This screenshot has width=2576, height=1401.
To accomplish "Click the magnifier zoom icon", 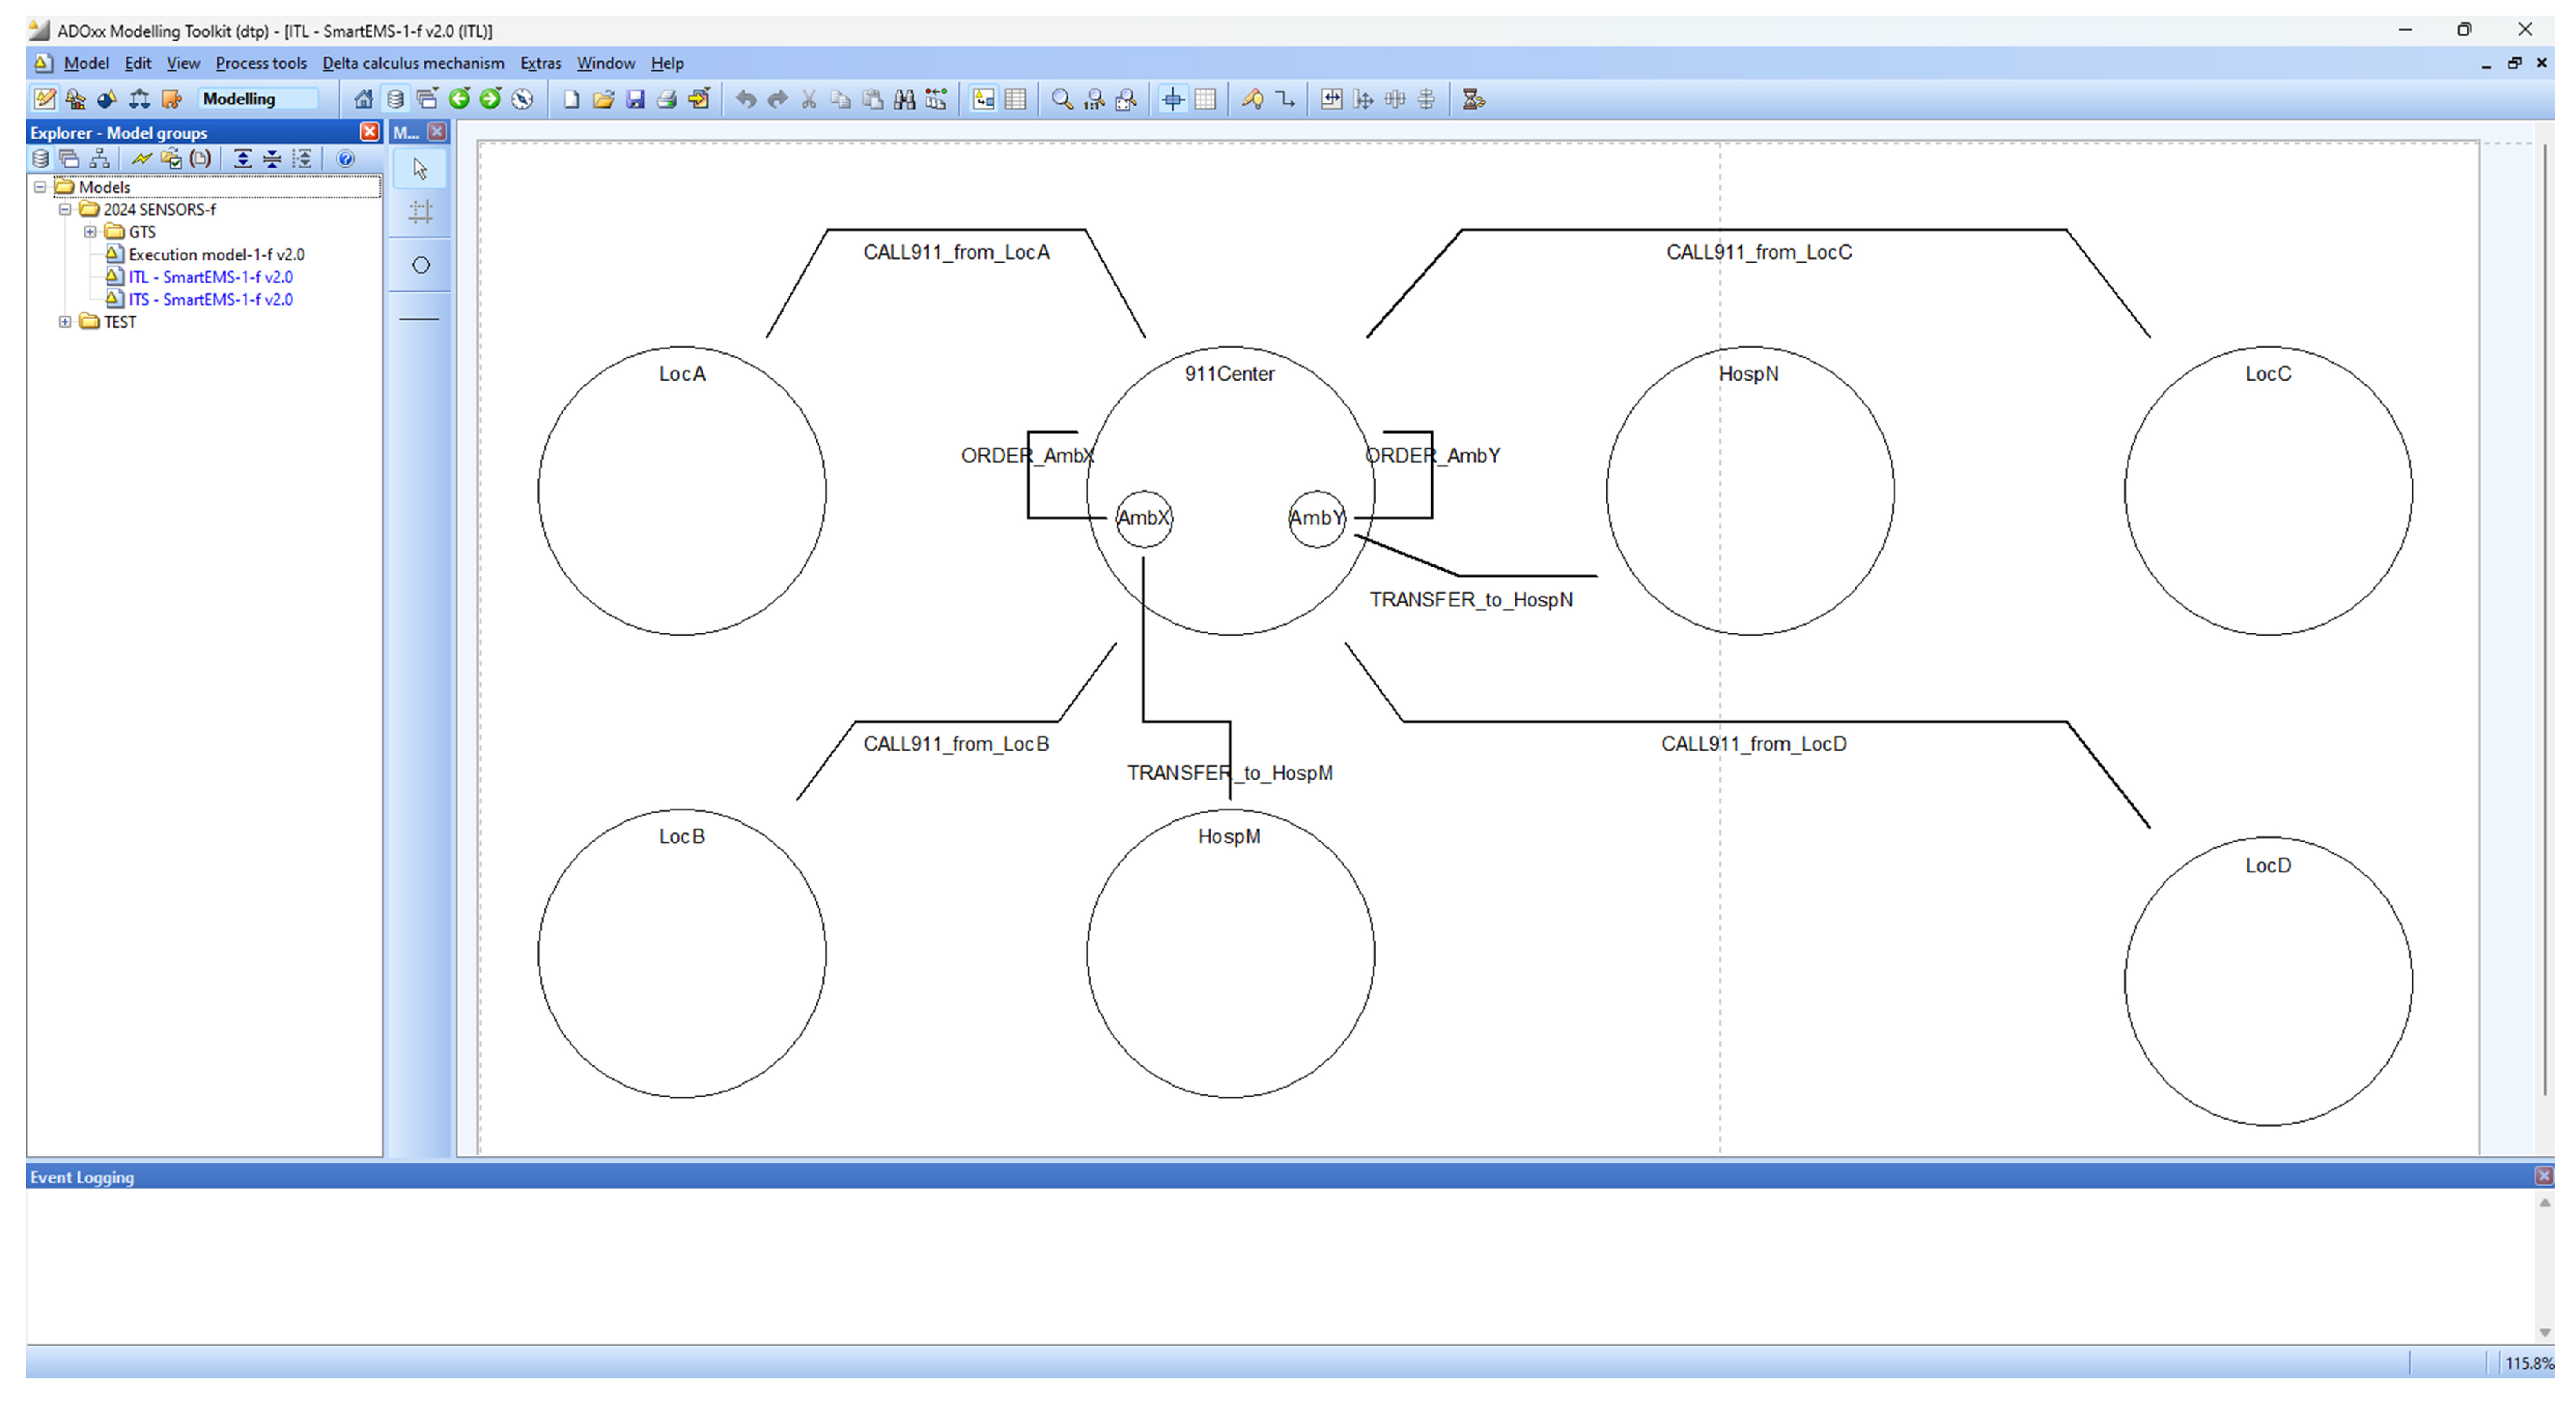I will pyautogui.click(x=1061, y=99).
